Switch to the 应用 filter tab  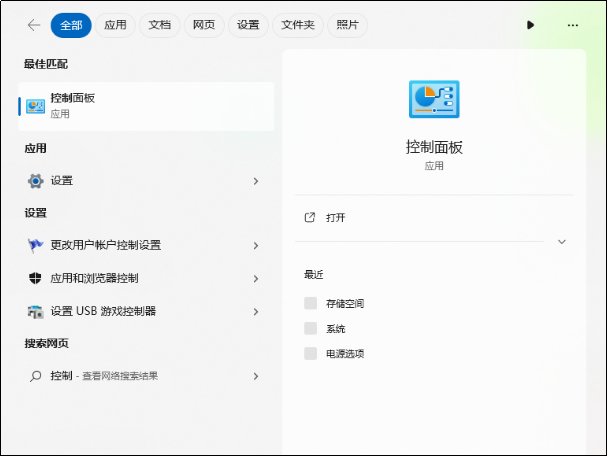coord(115,25)
